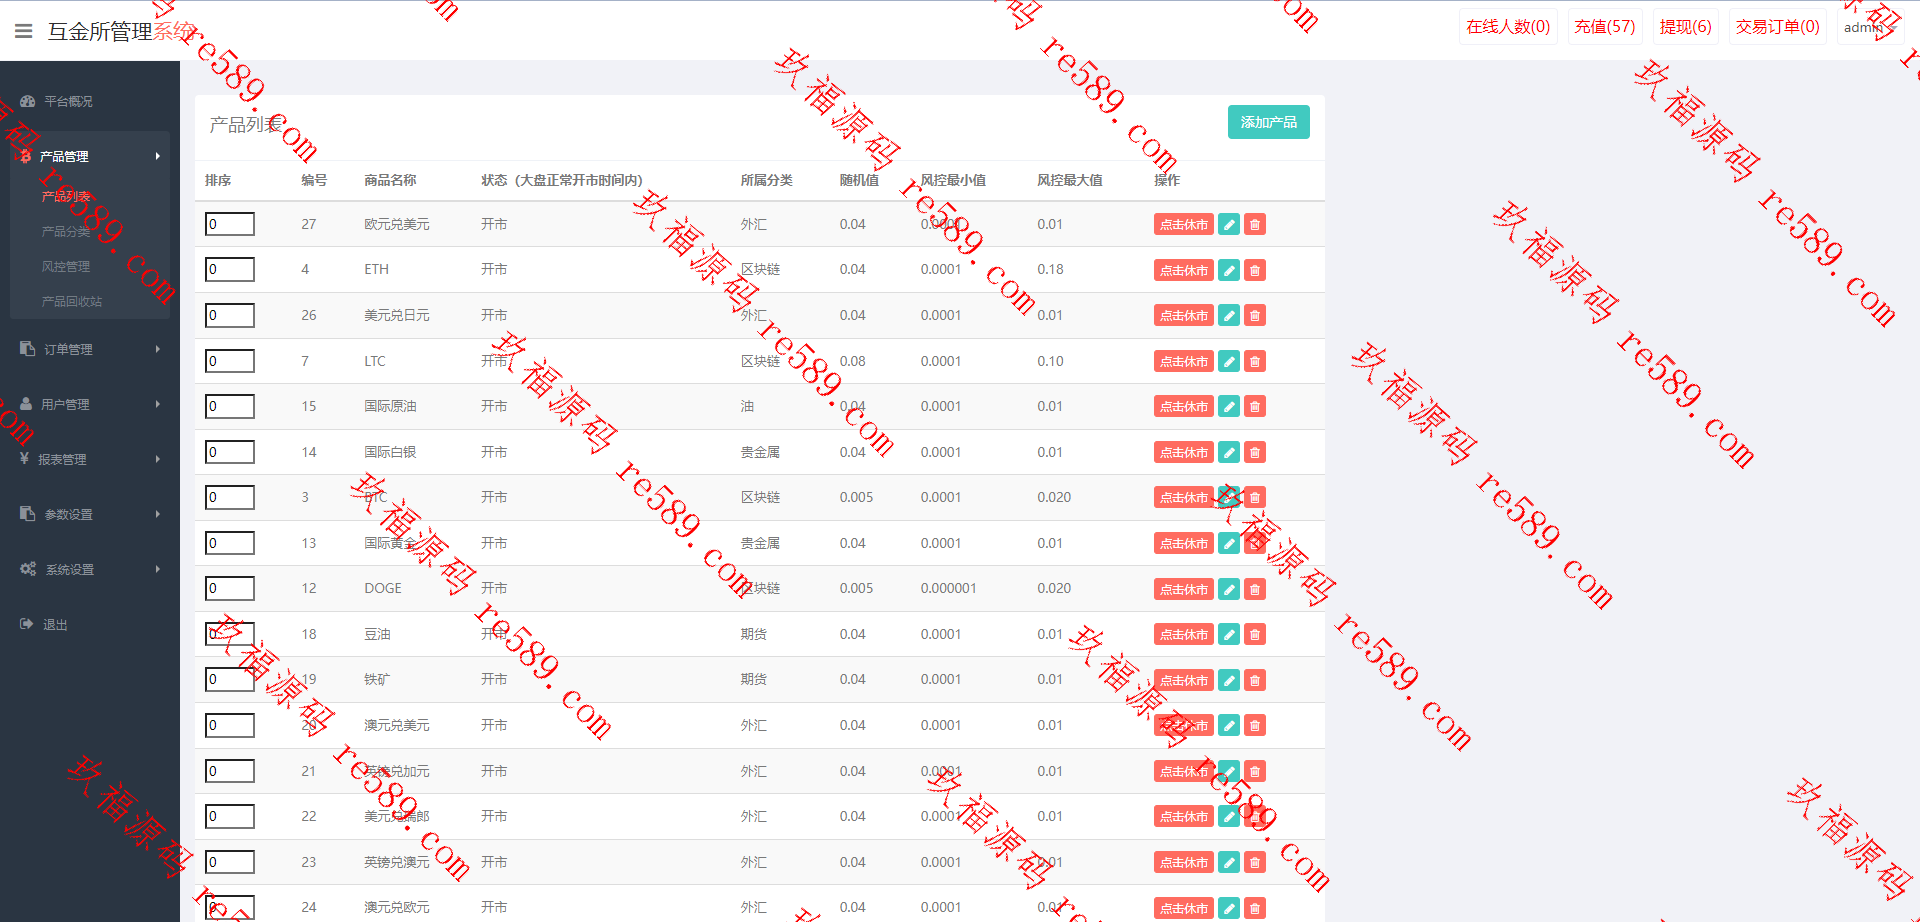The image size is (1920, 922).
Task: Delete the LTC product row
Action: coord(1255,361)
